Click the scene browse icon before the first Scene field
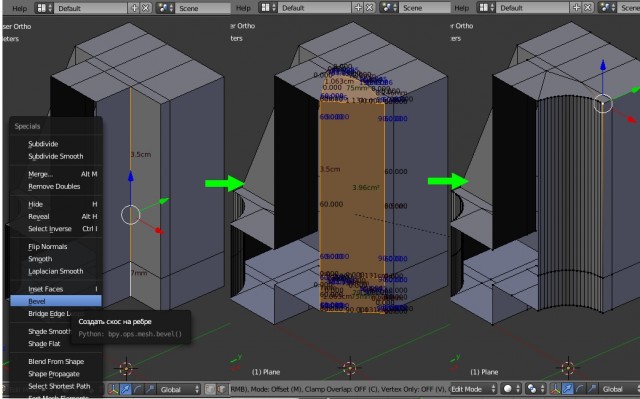The height and width of the screenshot is (399, 640). pos(165,8)
